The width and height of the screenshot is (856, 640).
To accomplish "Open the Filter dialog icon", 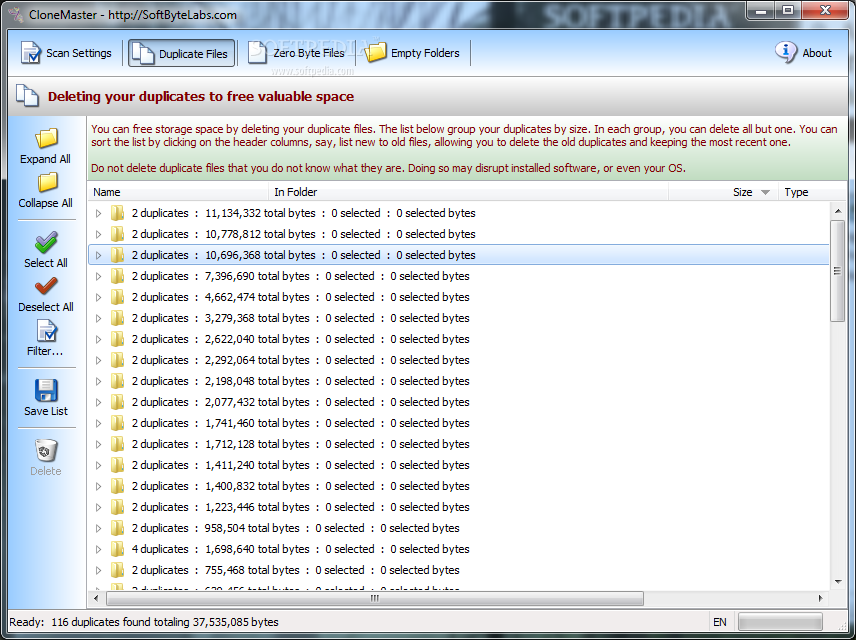I will (46, 331).
